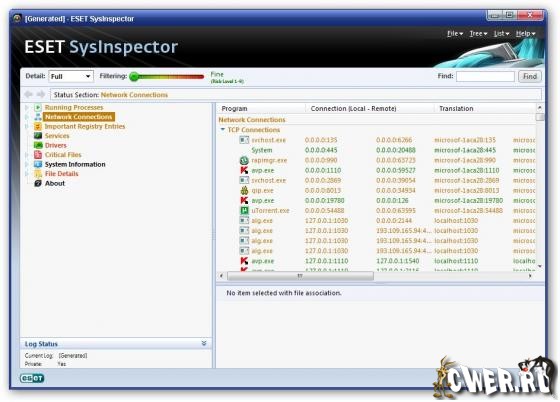Click the back navigation arrow

pos(28,94)
